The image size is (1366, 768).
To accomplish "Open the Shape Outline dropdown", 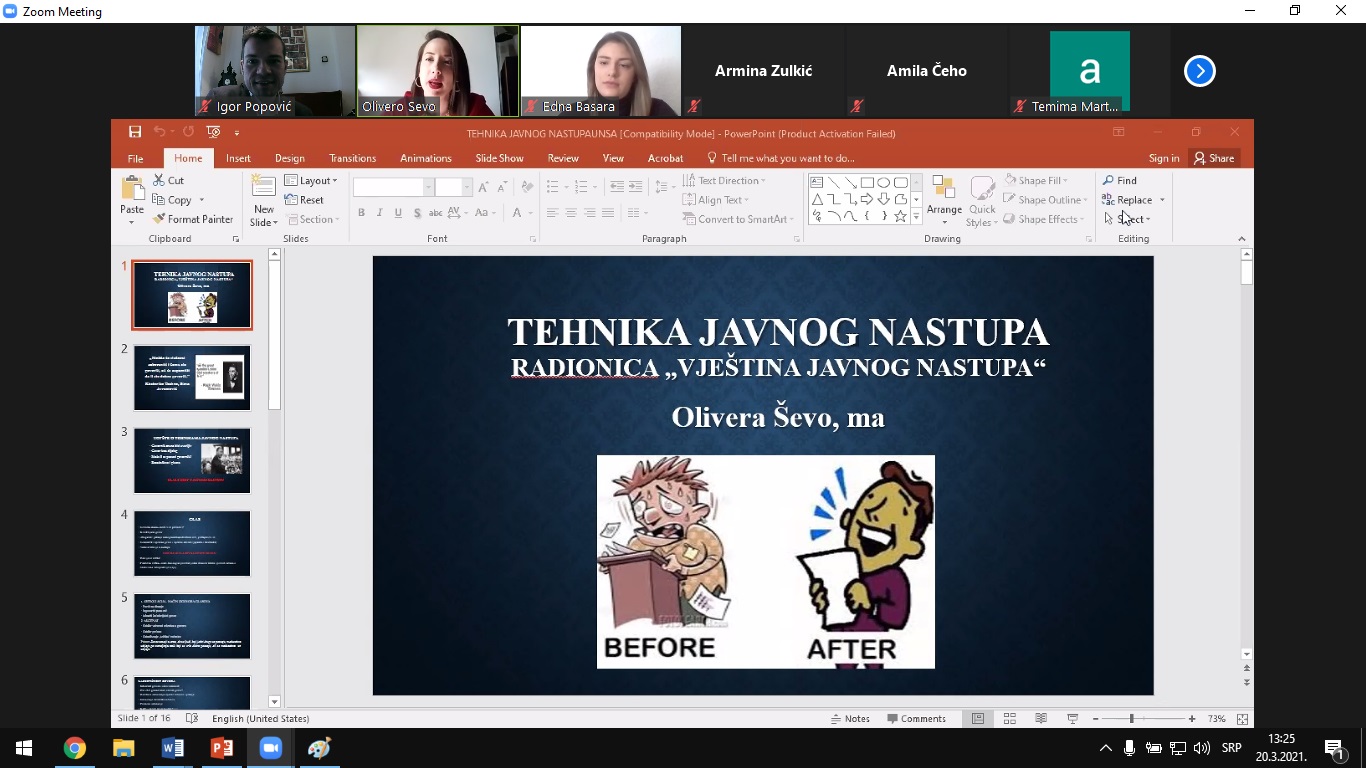I will point(1047,200).
